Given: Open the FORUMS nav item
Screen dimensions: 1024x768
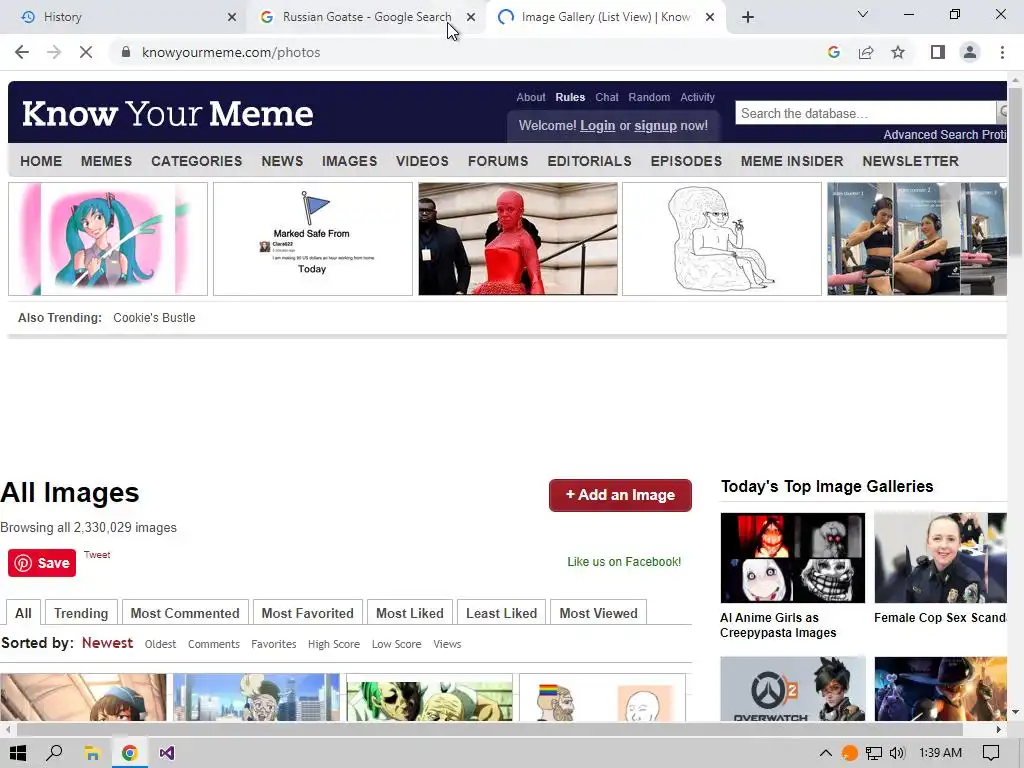Looking at the screenshot, I should tap(498, 161).
